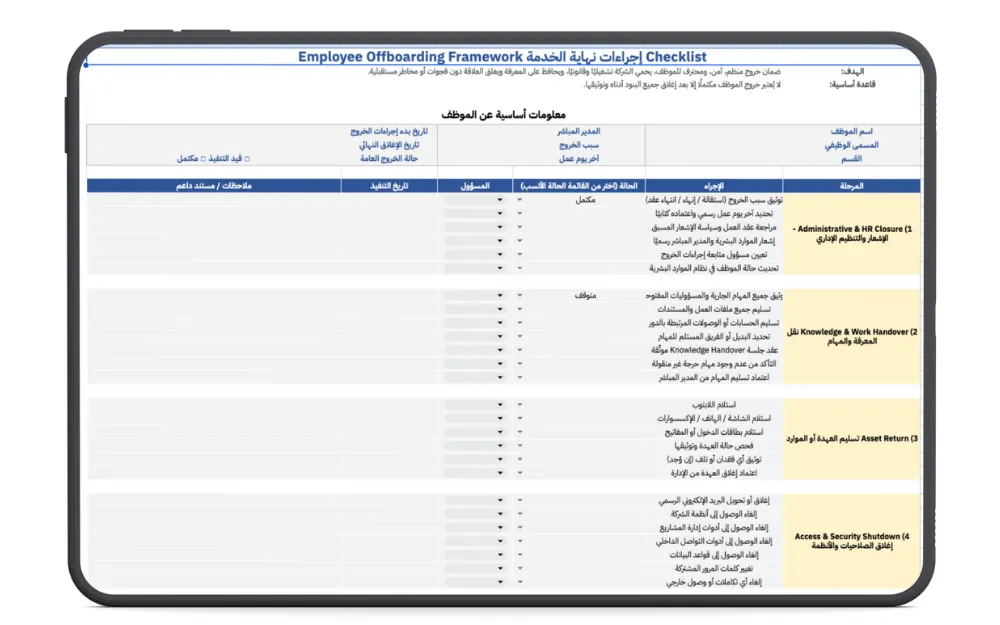Select the Knowledge & Work Handover phase cell

point(852,337)
